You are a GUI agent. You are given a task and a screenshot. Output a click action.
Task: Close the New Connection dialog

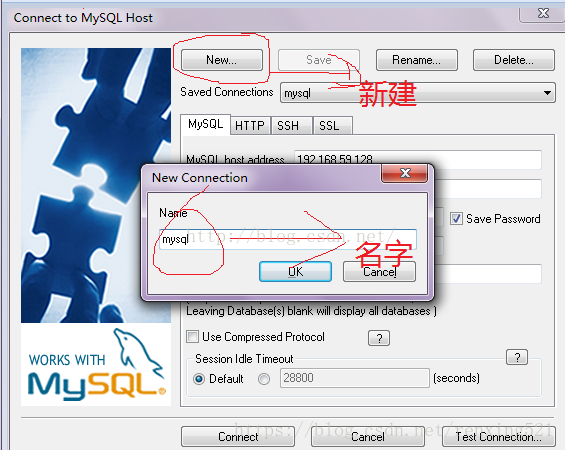(405, 173)
